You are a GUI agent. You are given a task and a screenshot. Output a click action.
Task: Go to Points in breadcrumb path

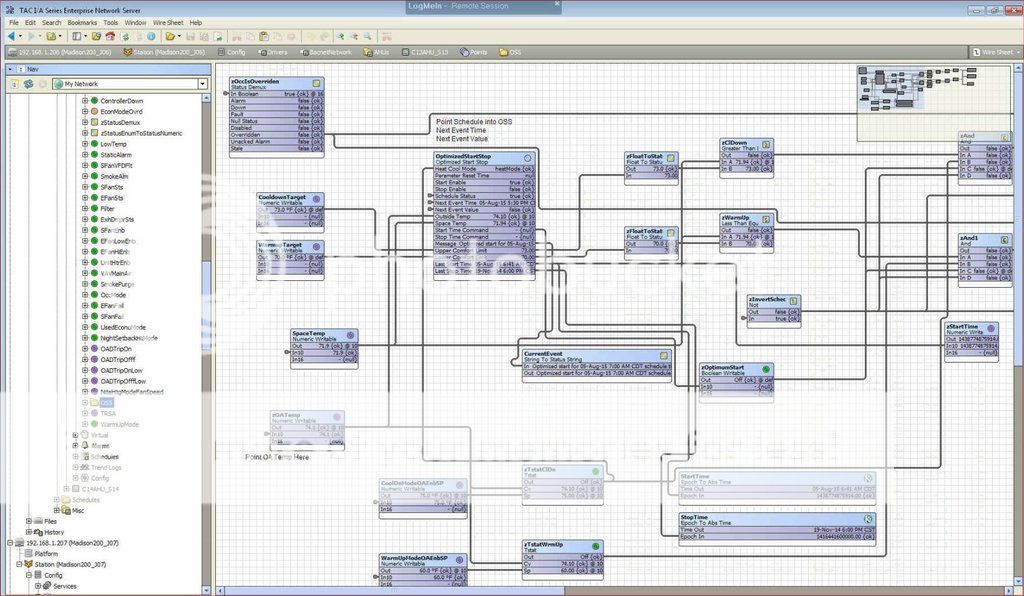pyautogui.click(x=478, y=51)
